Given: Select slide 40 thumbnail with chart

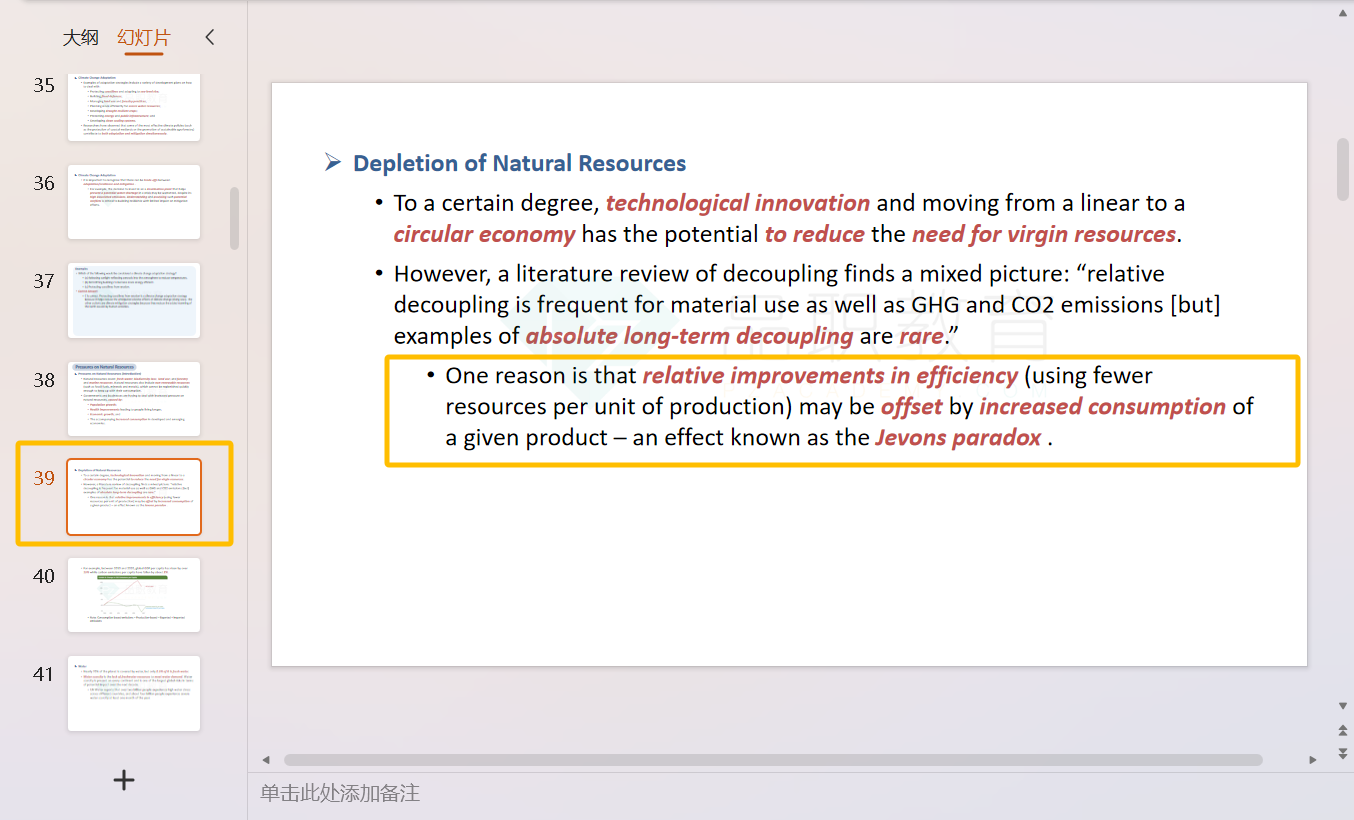Looking at the screenshot, I should (x=134, y=595).
